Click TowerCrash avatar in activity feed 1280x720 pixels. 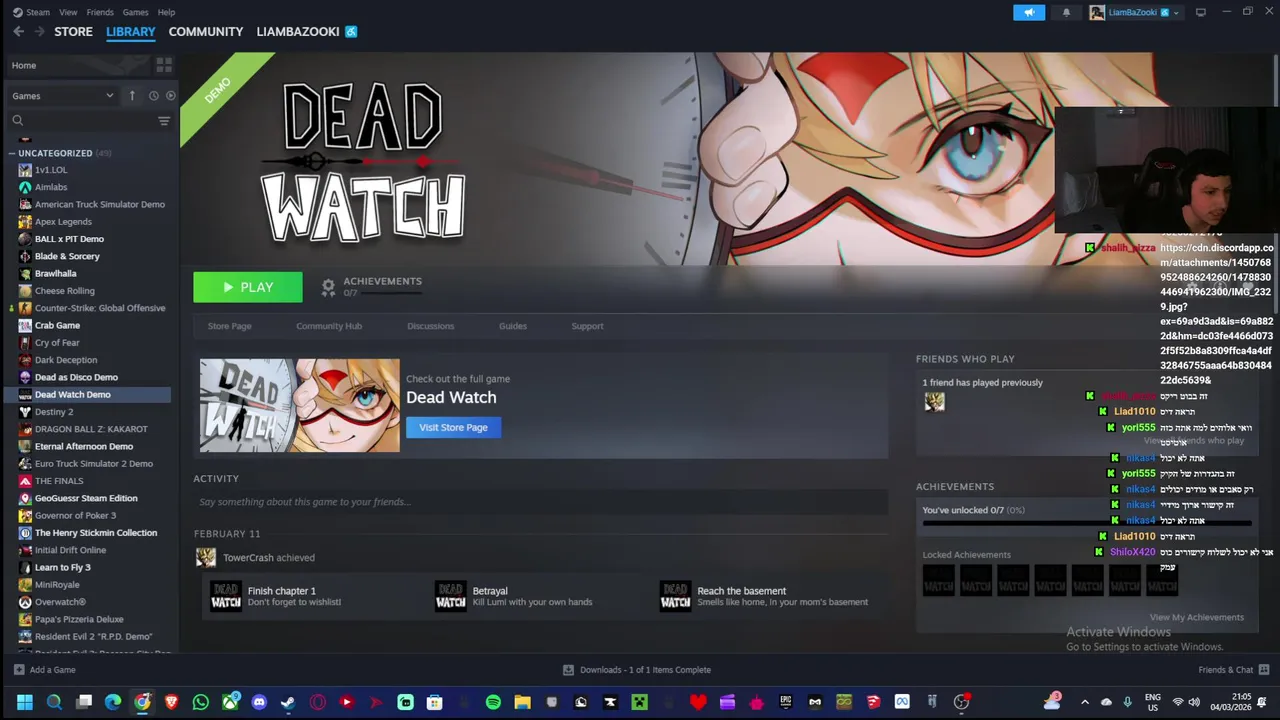[205, 557]
